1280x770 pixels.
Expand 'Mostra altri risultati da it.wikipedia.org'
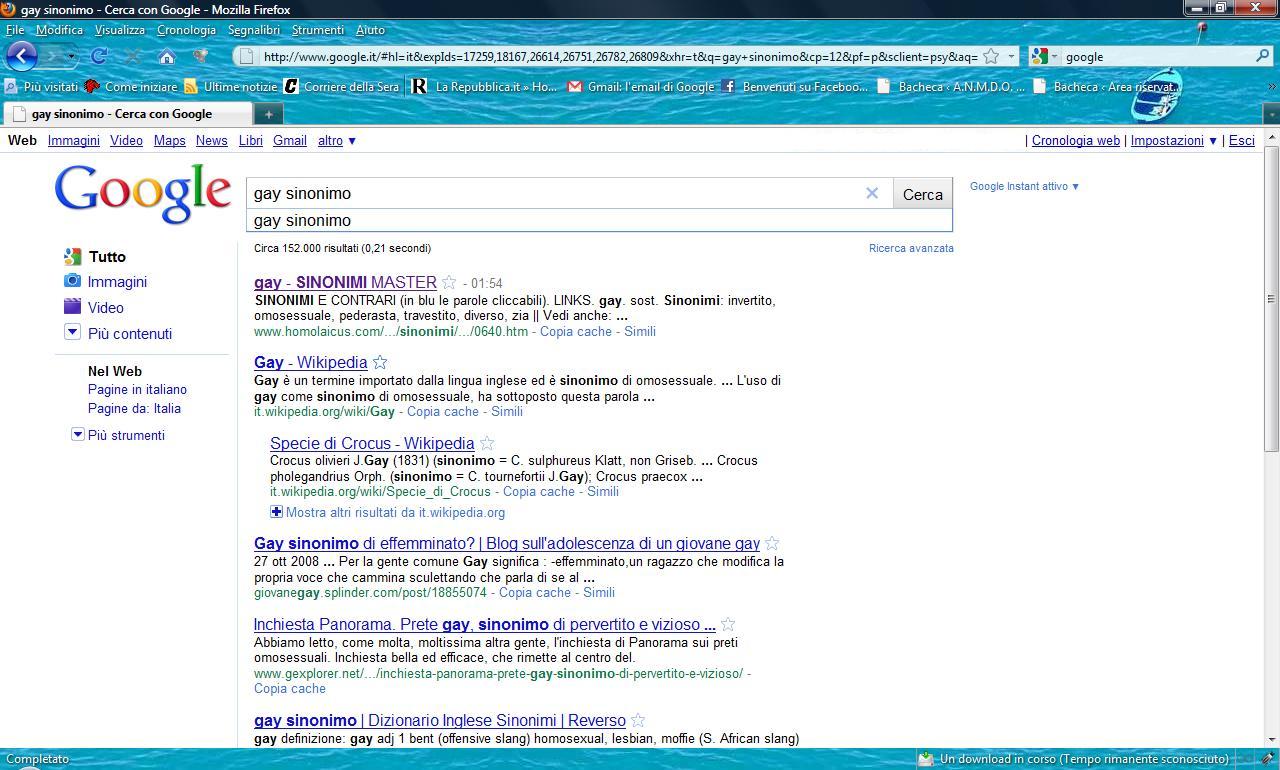(x=387, y=512)
